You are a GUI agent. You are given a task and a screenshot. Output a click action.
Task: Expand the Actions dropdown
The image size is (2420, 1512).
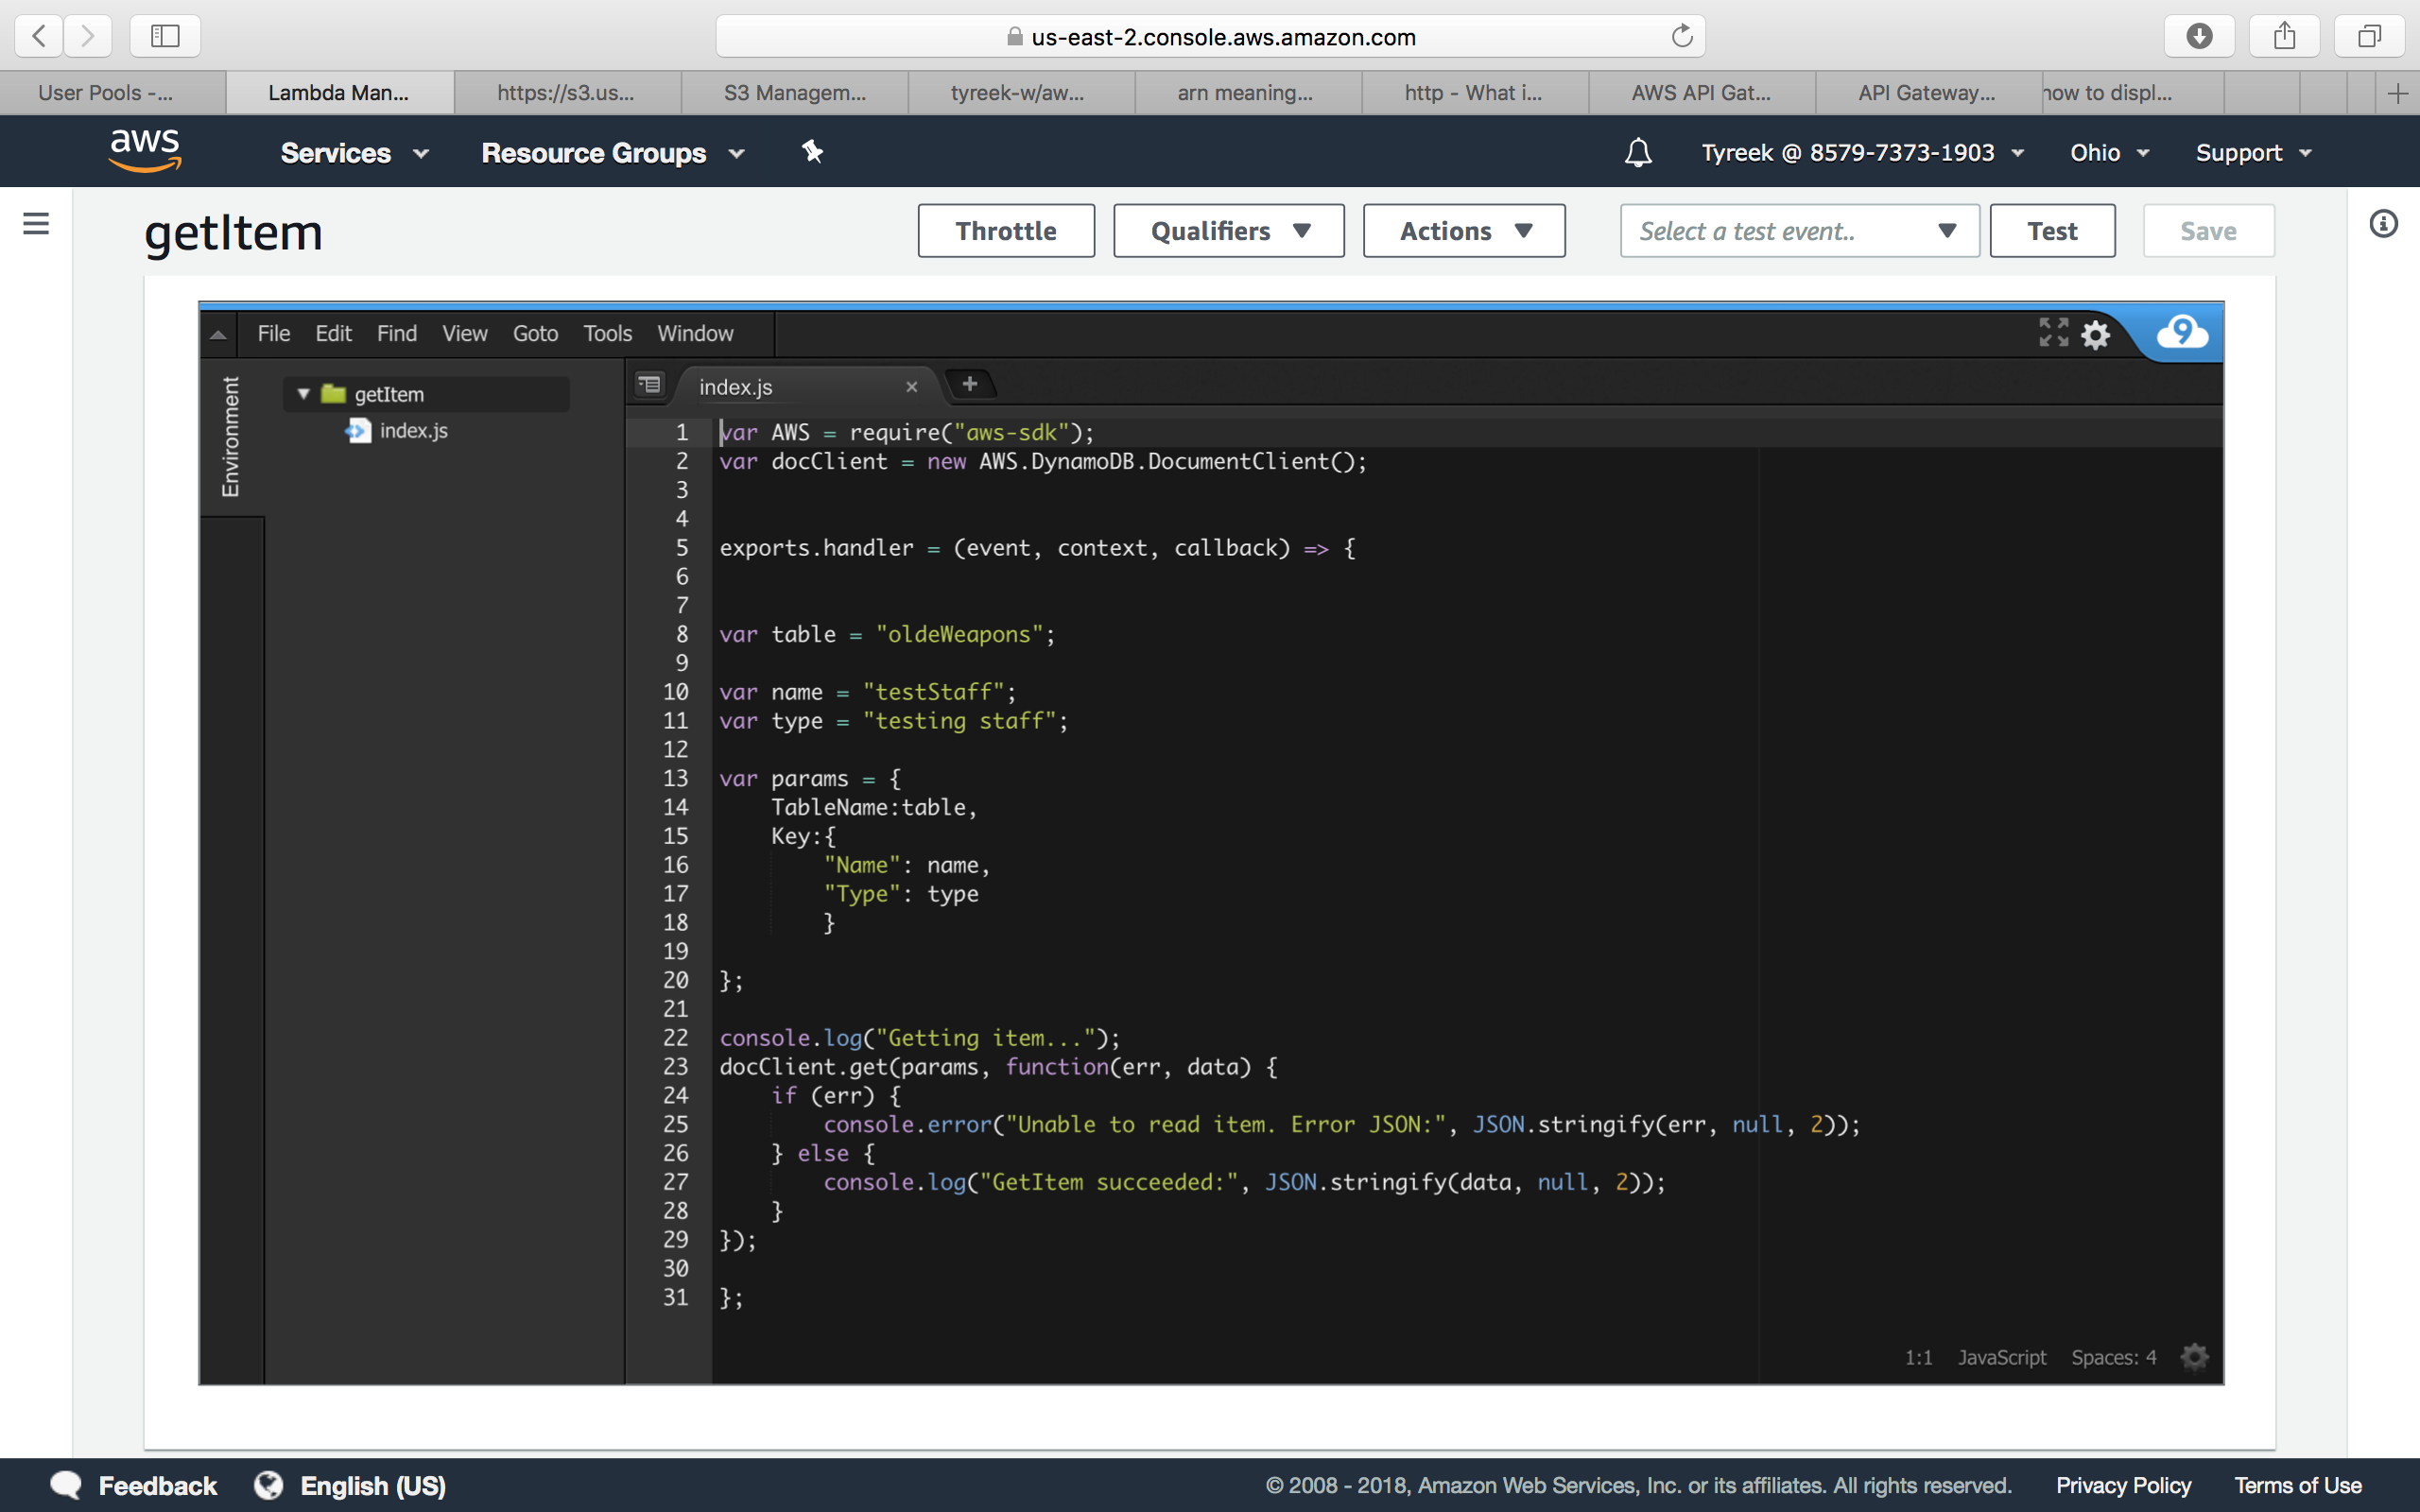tap(1463, 231)
